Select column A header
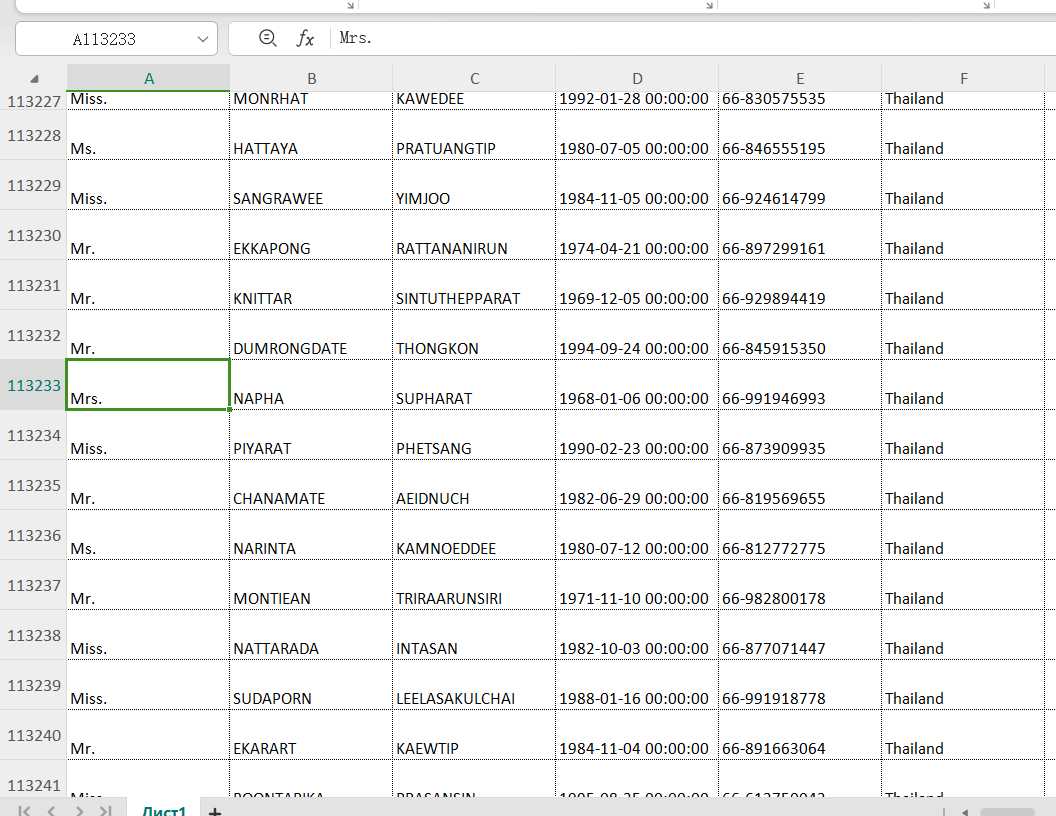The image size is (1056, 816). (x=149, y=78)
